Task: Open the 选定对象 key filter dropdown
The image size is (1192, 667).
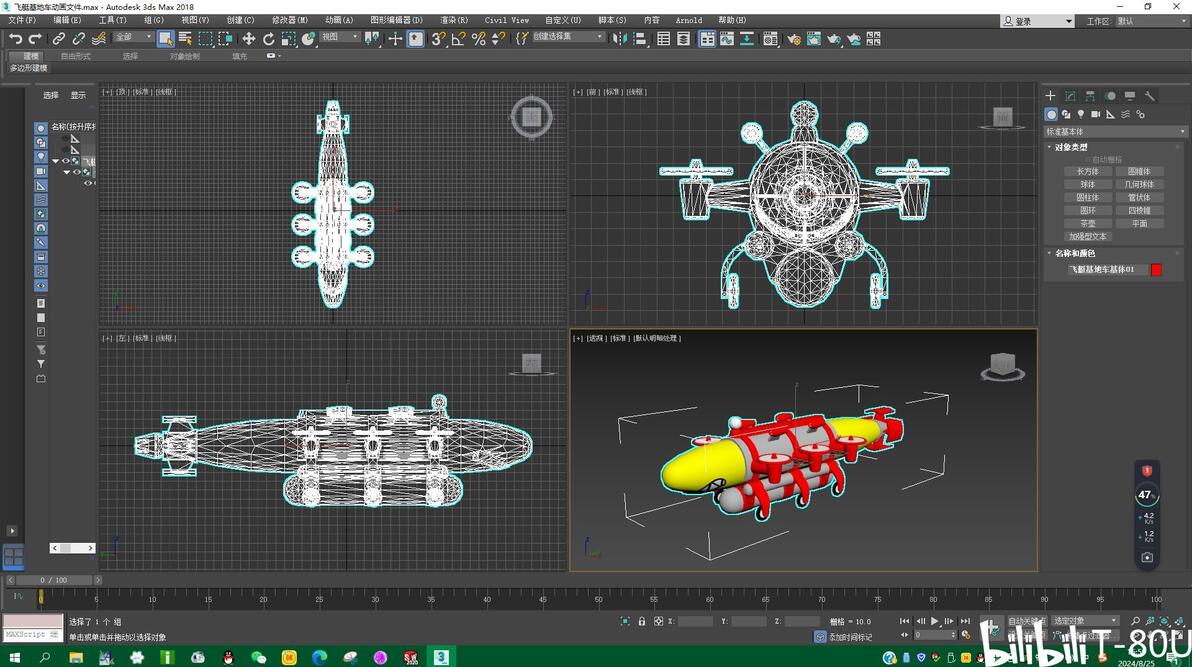Action: tap(1085, 621)
